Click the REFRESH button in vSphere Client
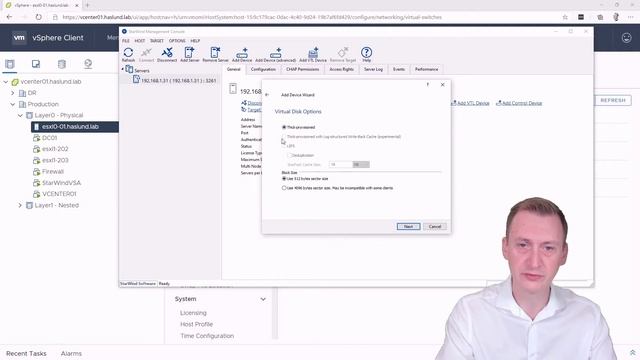The width and height of the screenshot is (640, 360). pyautogui.click(x=613, y=100)
